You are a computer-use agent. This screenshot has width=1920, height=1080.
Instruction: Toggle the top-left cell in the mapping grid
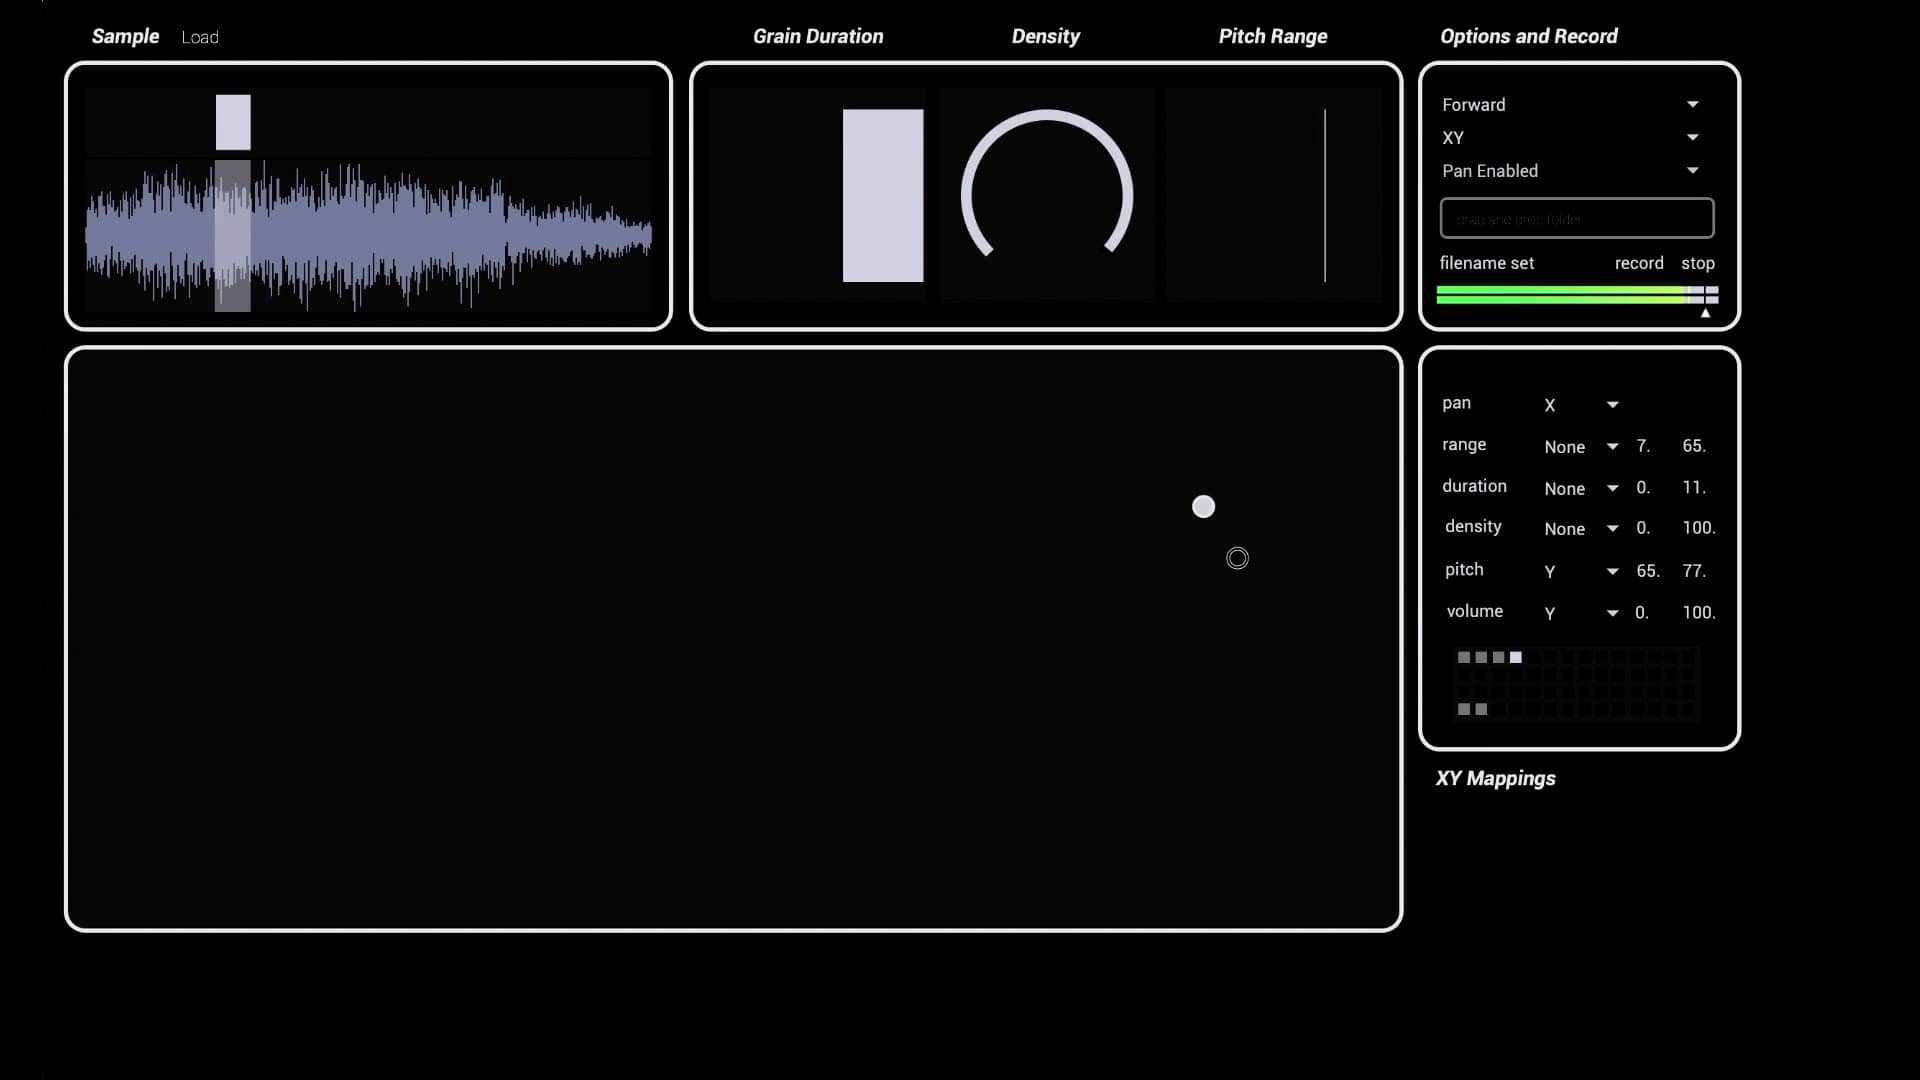pos(1465,658)
